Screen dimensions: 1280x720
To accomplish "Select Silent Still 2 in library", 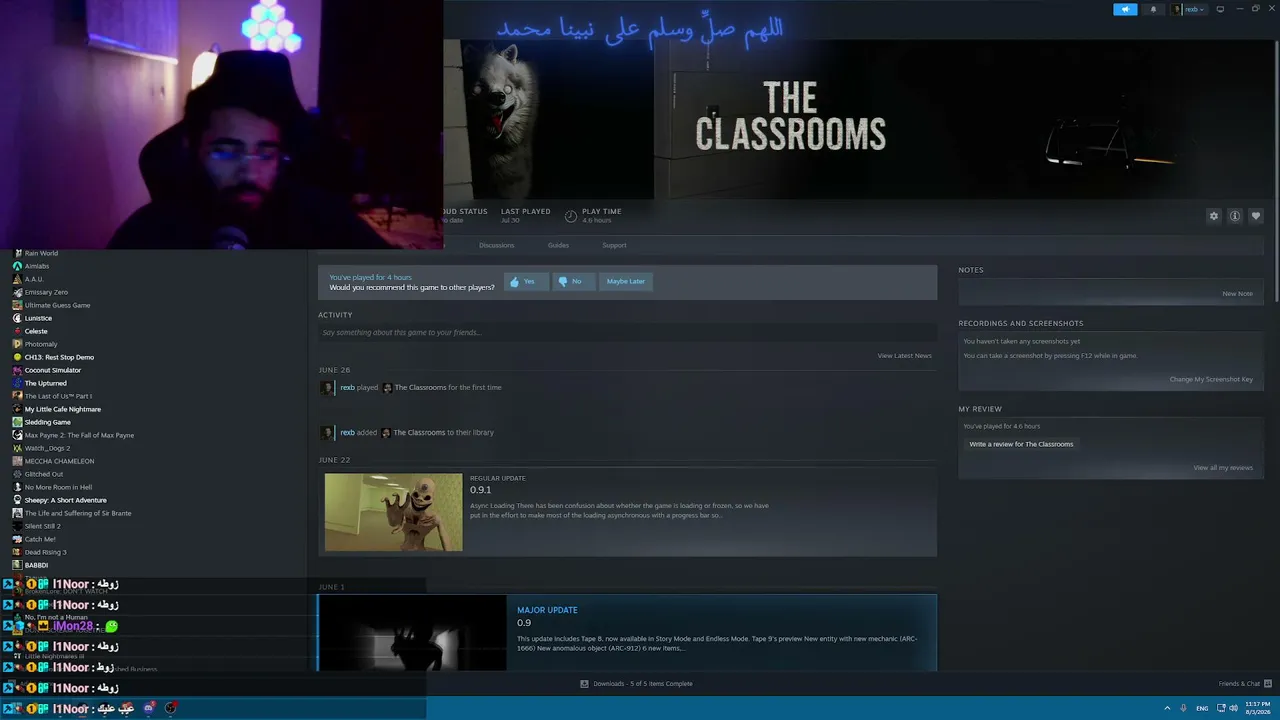I will [42, 527].
